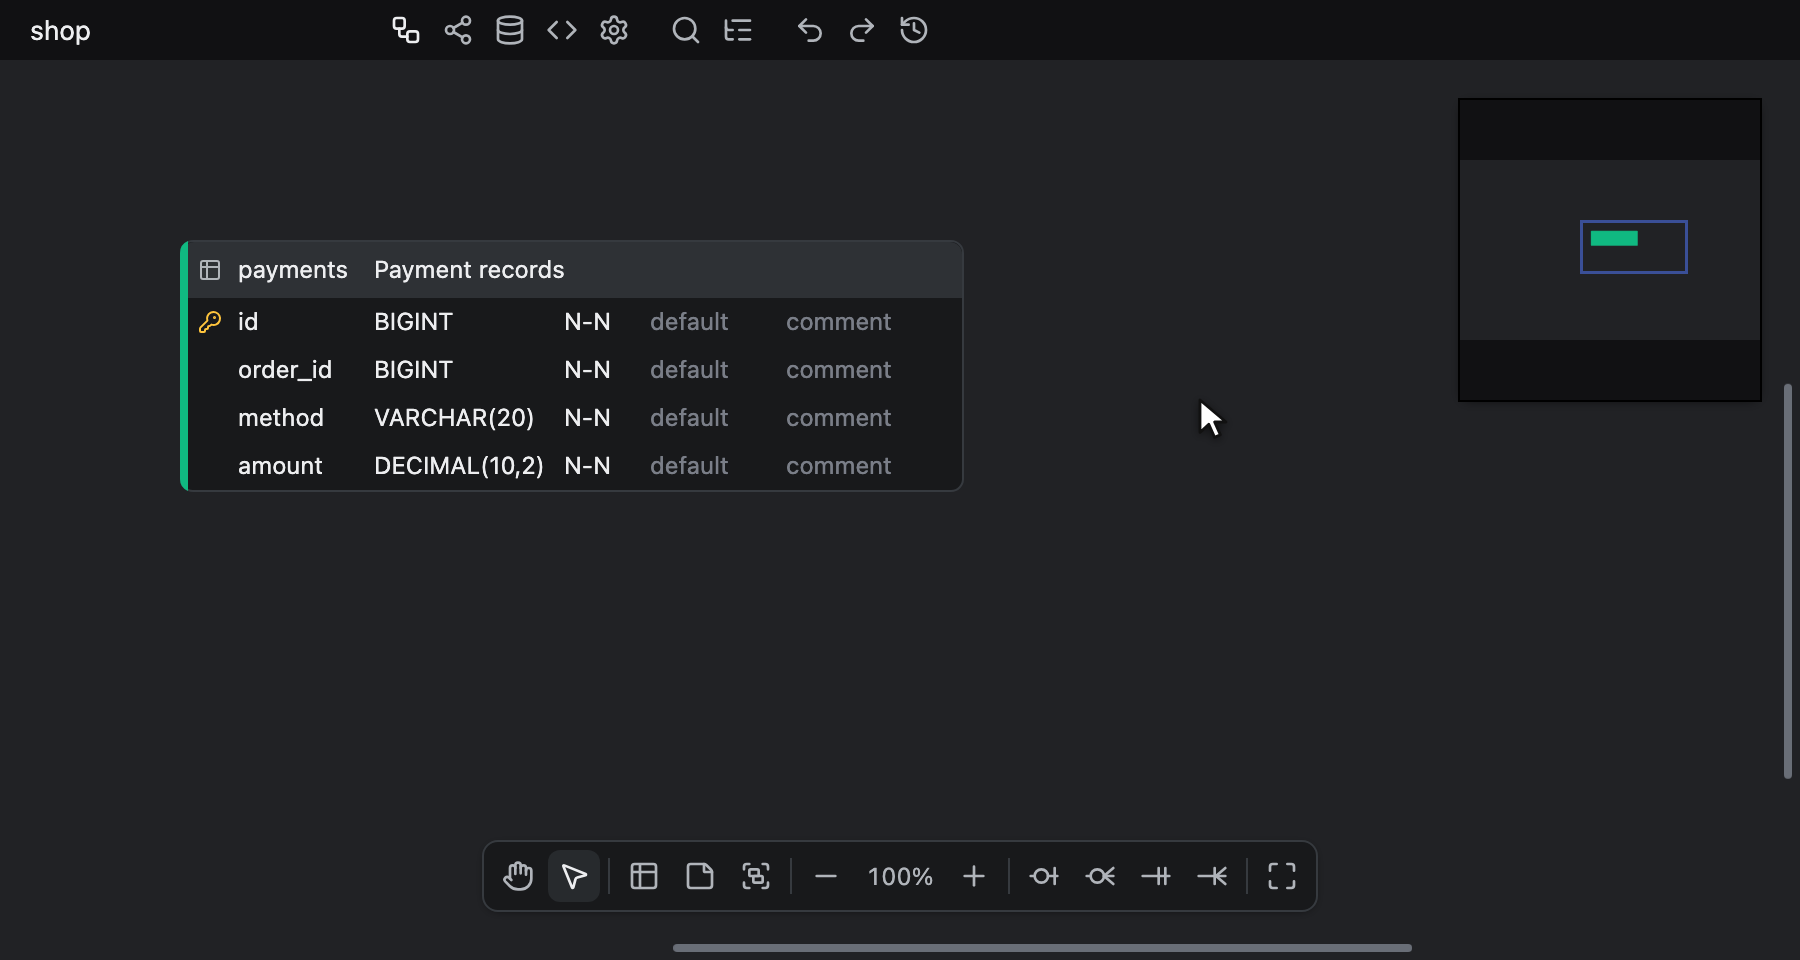
Task: Click the amount column default field
Action: tap(689, 466)
